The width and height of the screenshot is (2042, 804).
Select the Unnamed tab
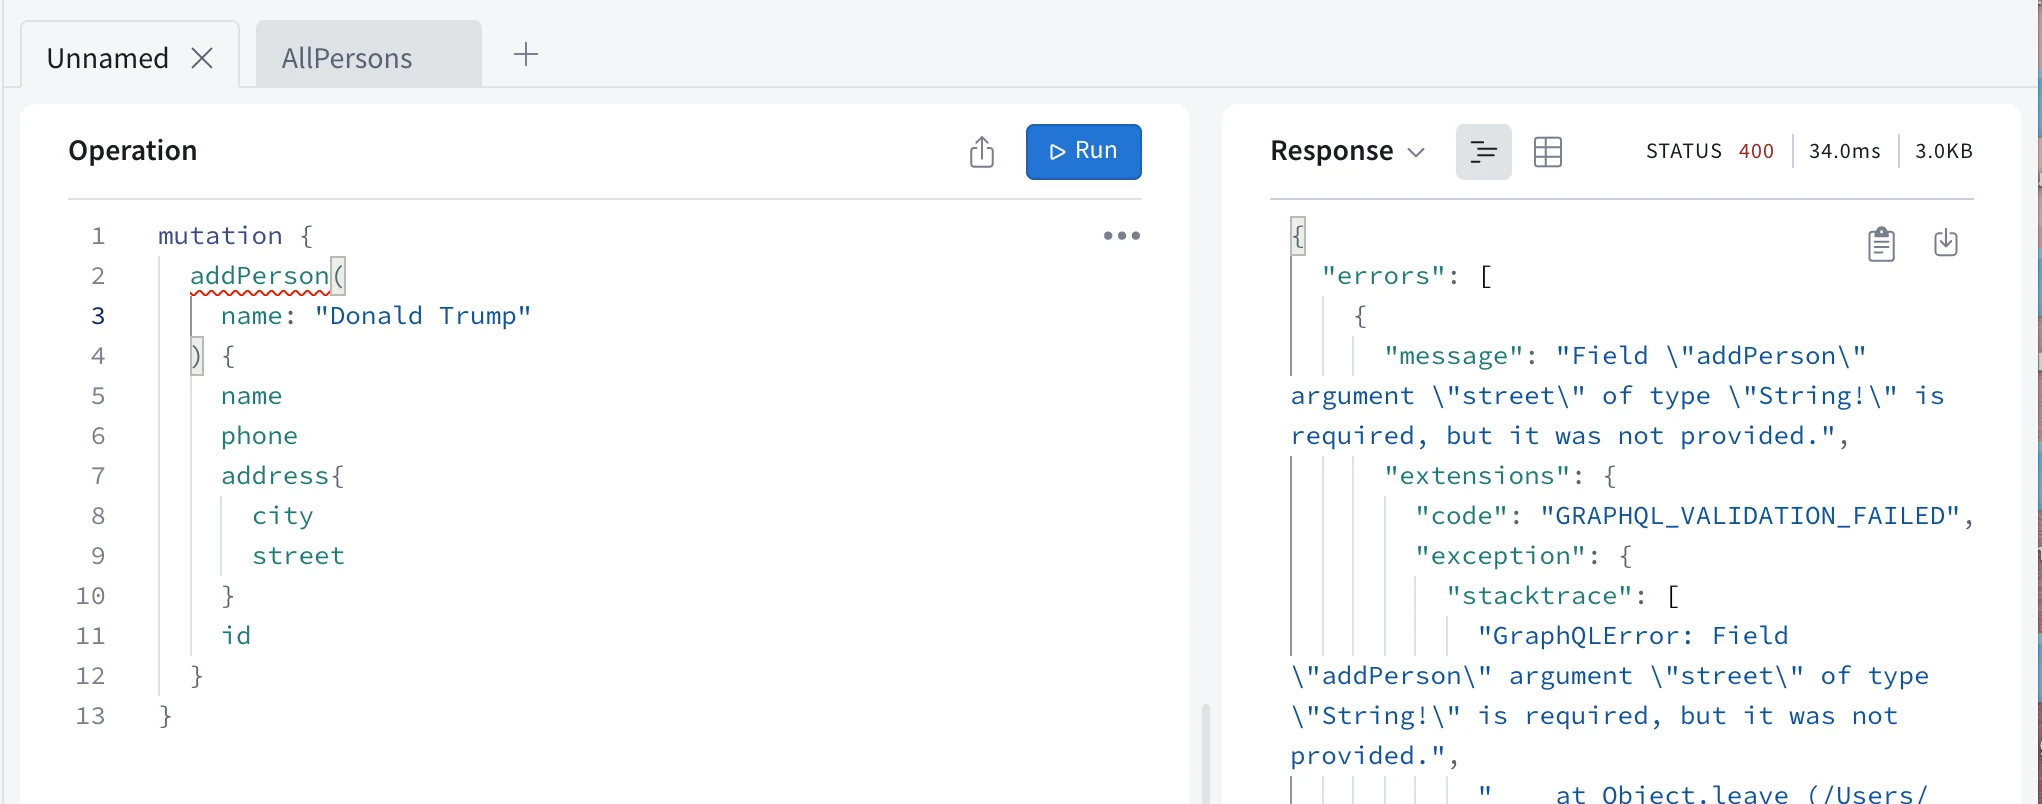108,58
